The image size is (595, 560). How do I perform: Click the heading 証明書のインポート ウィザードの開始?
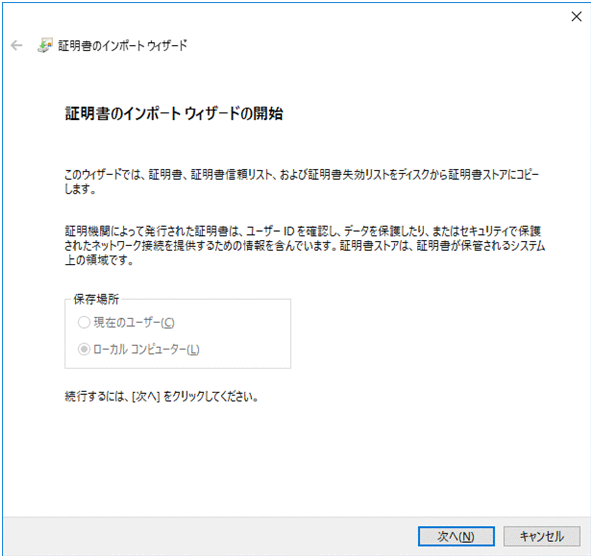click(174, 113)
